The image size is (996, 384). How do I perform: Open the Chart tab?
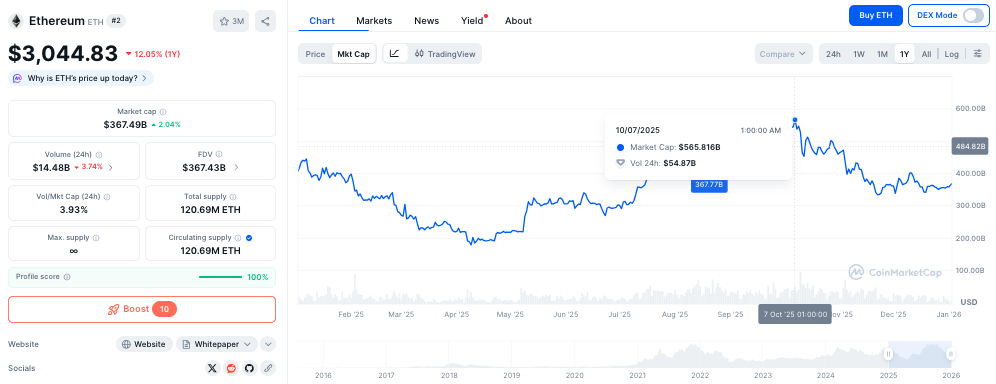click(x=322, y=20)
